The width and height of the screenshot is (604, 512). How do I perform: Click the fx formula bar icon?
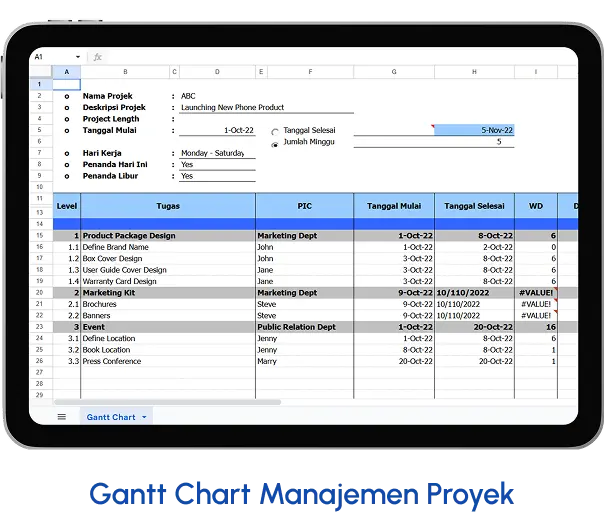(x=97, y=57)
